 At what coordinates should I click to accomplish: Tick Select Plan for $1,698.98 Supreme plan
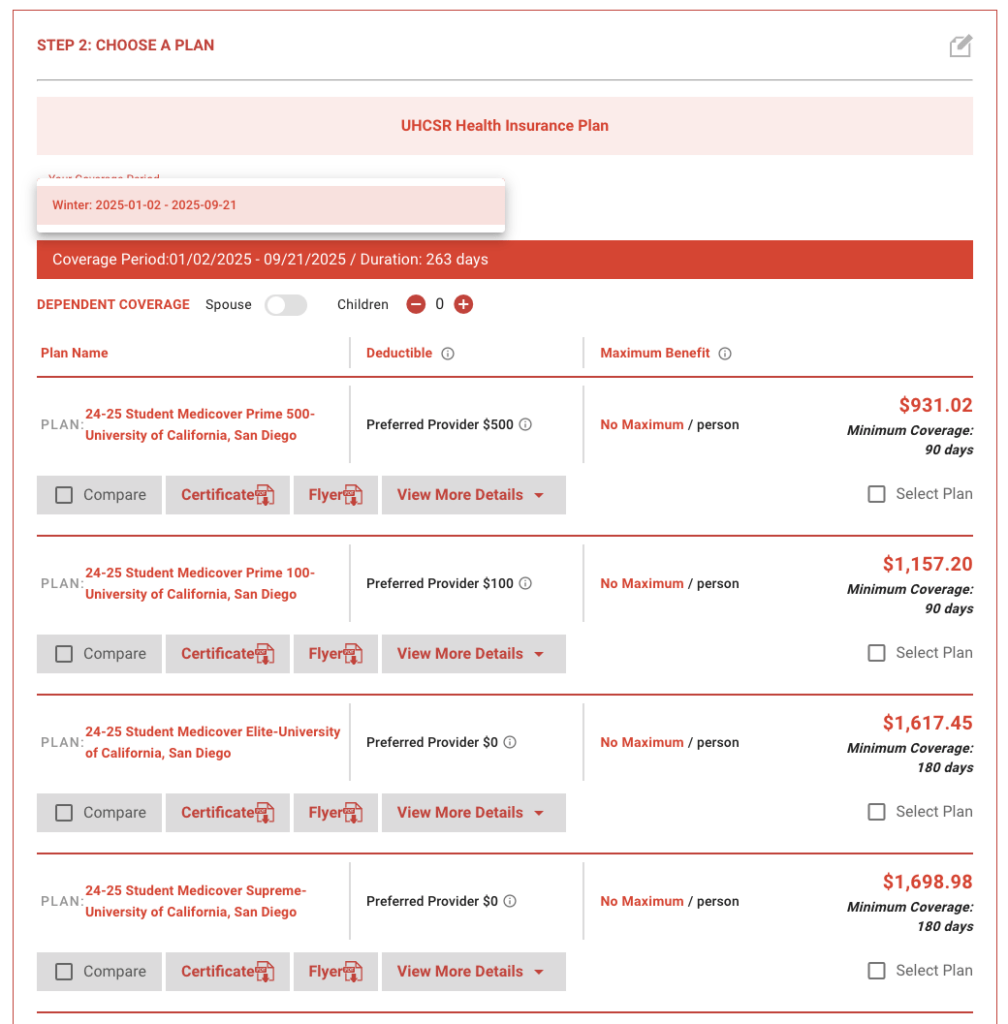[x=876, y=970]
